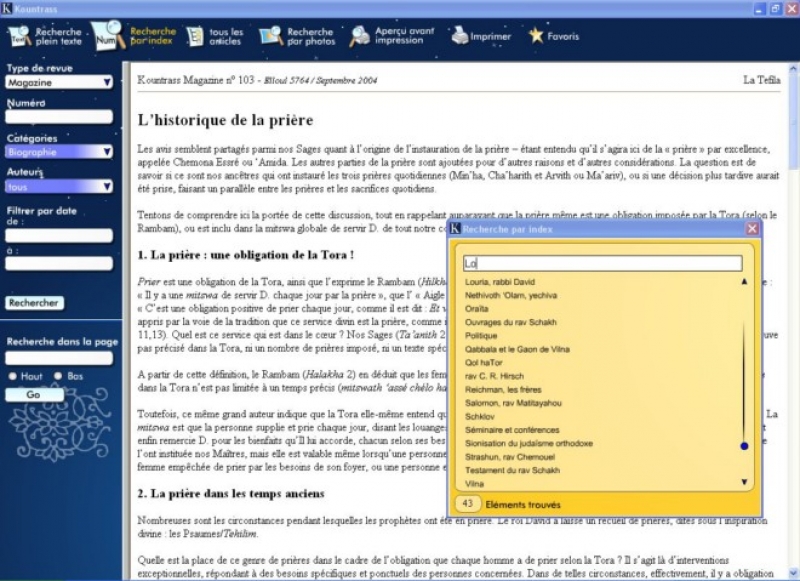Select the 'Schklov' index entry
Screen dimensions: 800x581
click(x=480, y=416)
